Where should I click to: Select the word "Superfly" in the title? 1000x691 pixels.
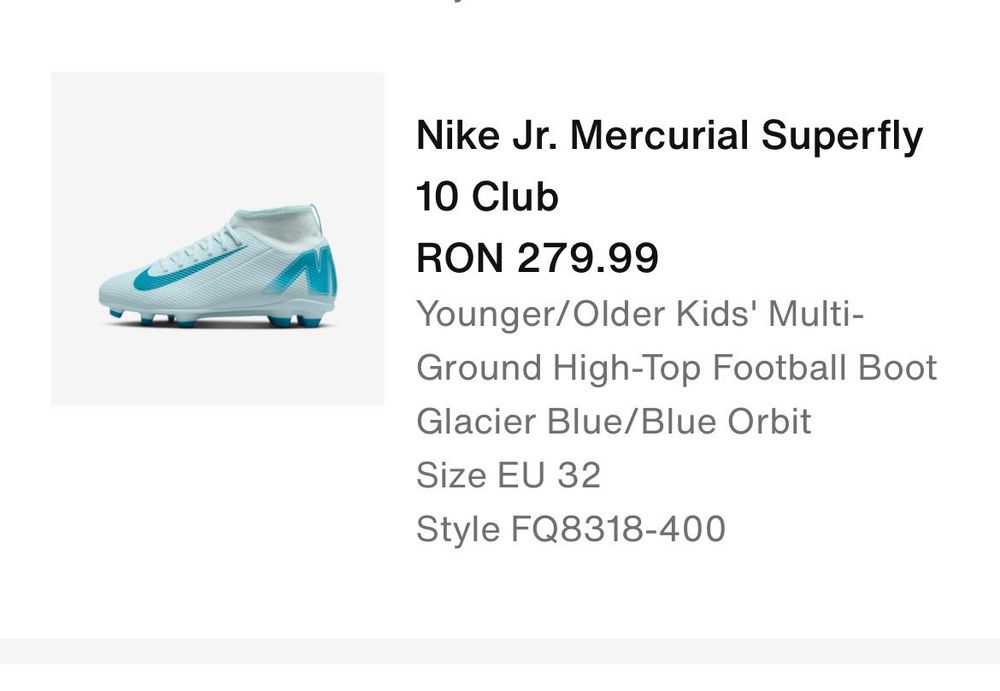(842, 136)
